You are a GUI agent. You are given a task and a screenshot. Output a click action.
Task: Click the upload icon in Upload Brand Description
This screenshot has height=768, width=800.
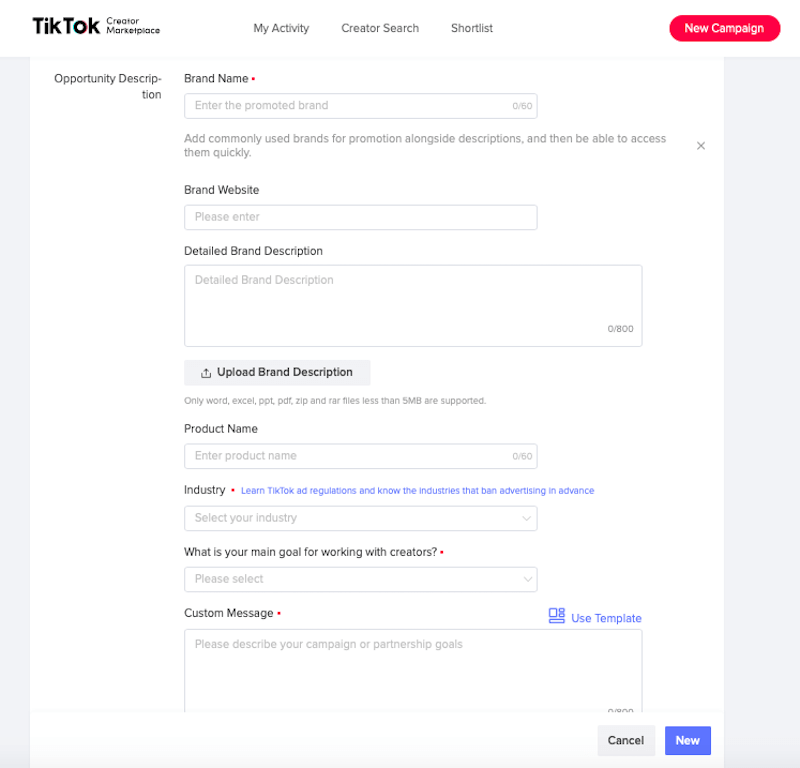click(x=206, y=373)
